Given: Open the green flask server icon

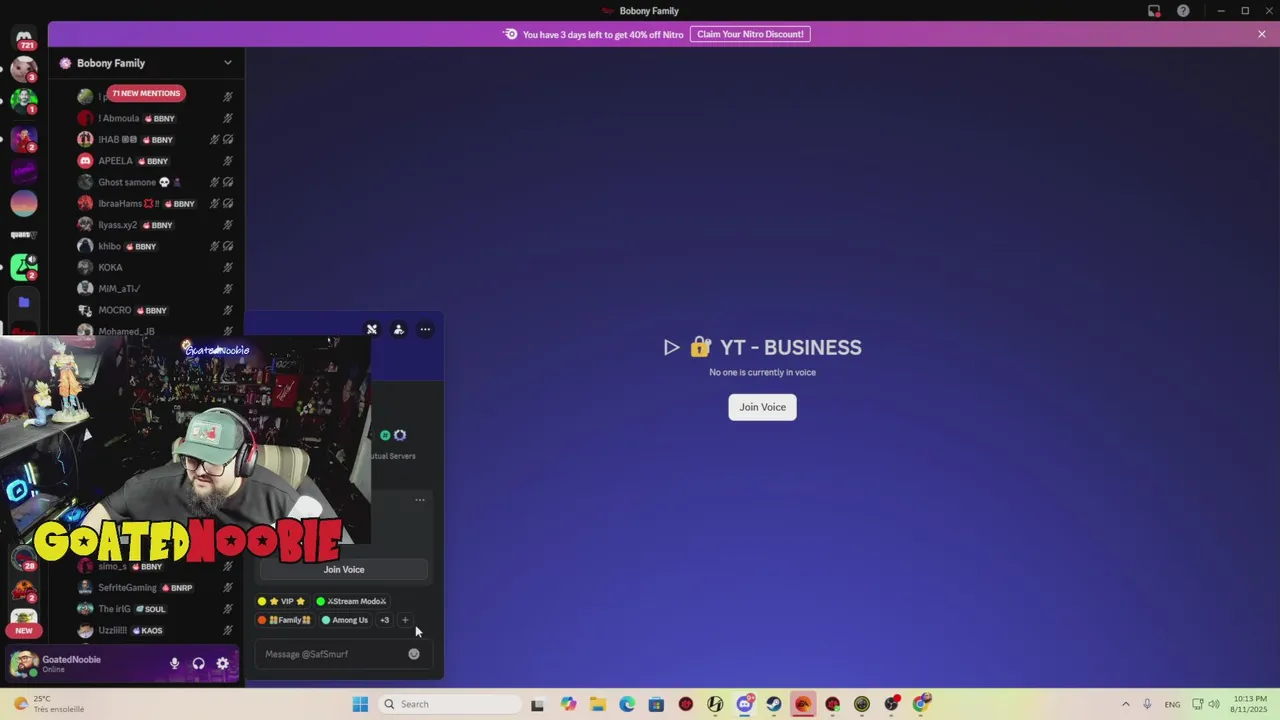Looking at the screenshot, I should pyautogui.click(x=24, y=268).
